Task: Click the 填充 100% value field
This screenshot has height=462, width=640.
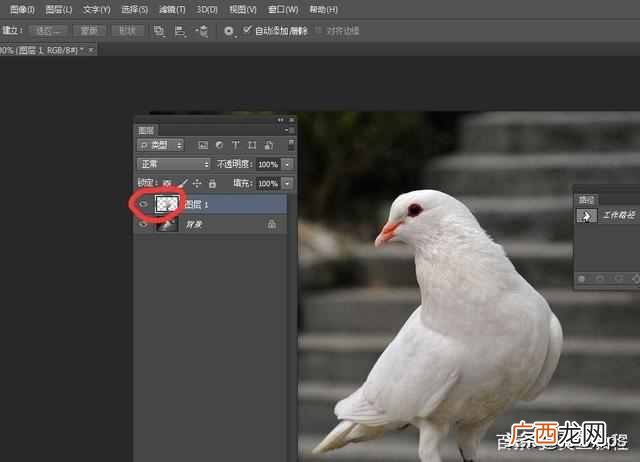Action: point(268,184)
